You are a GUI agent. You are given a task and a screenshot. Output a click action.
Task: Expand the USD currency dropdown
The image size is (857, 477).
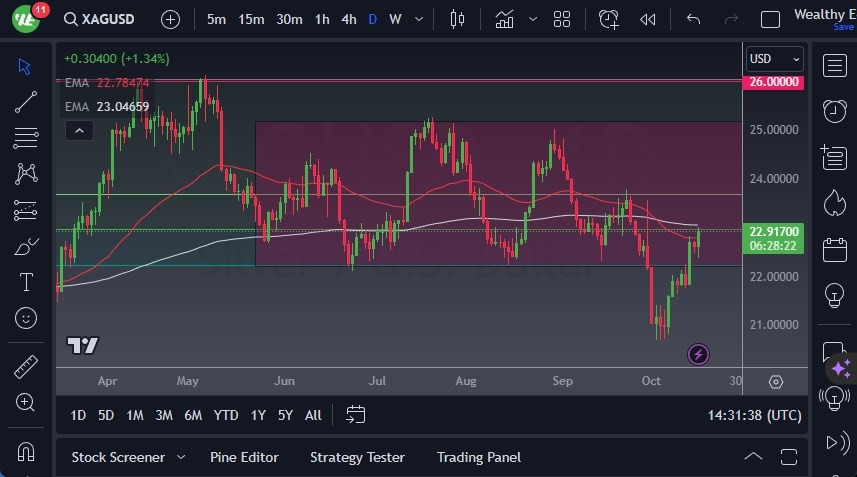pyautogui.click(x=775, y=59)
